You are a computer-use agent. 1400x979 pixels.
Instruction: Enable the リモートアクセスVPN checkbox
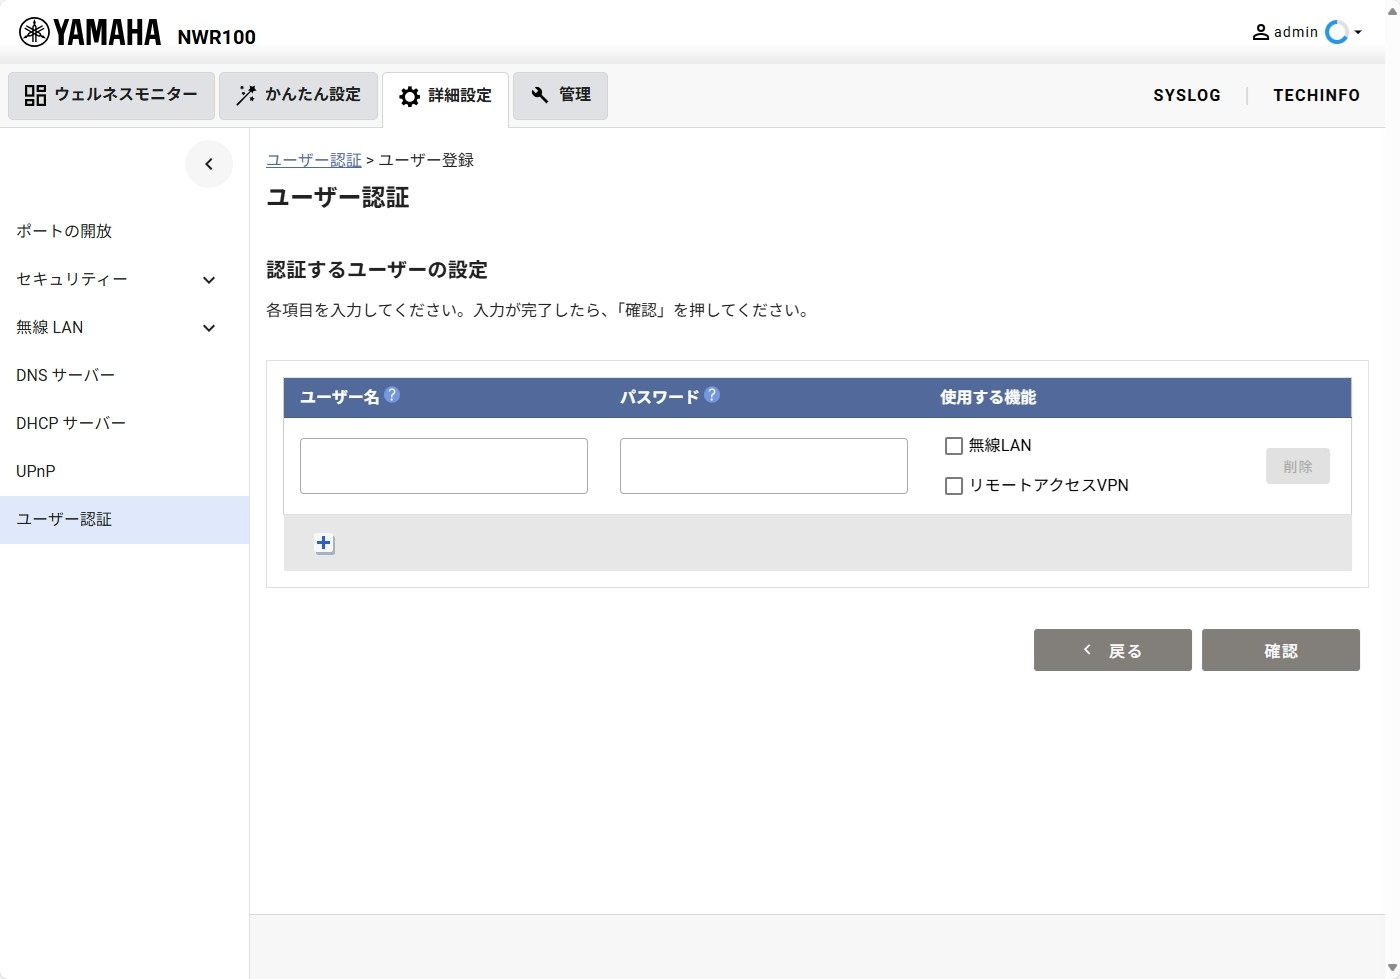tap(954, 486)
